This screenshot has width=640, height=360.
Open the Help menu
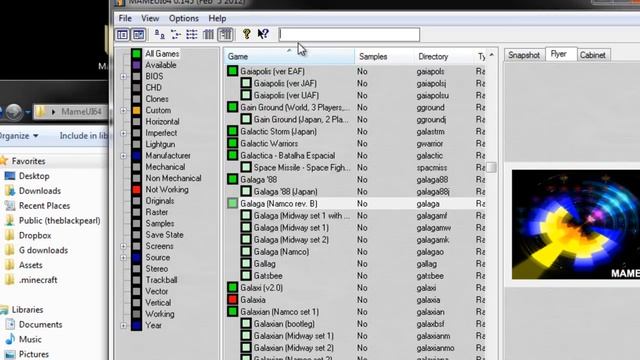tap(217, 18)
